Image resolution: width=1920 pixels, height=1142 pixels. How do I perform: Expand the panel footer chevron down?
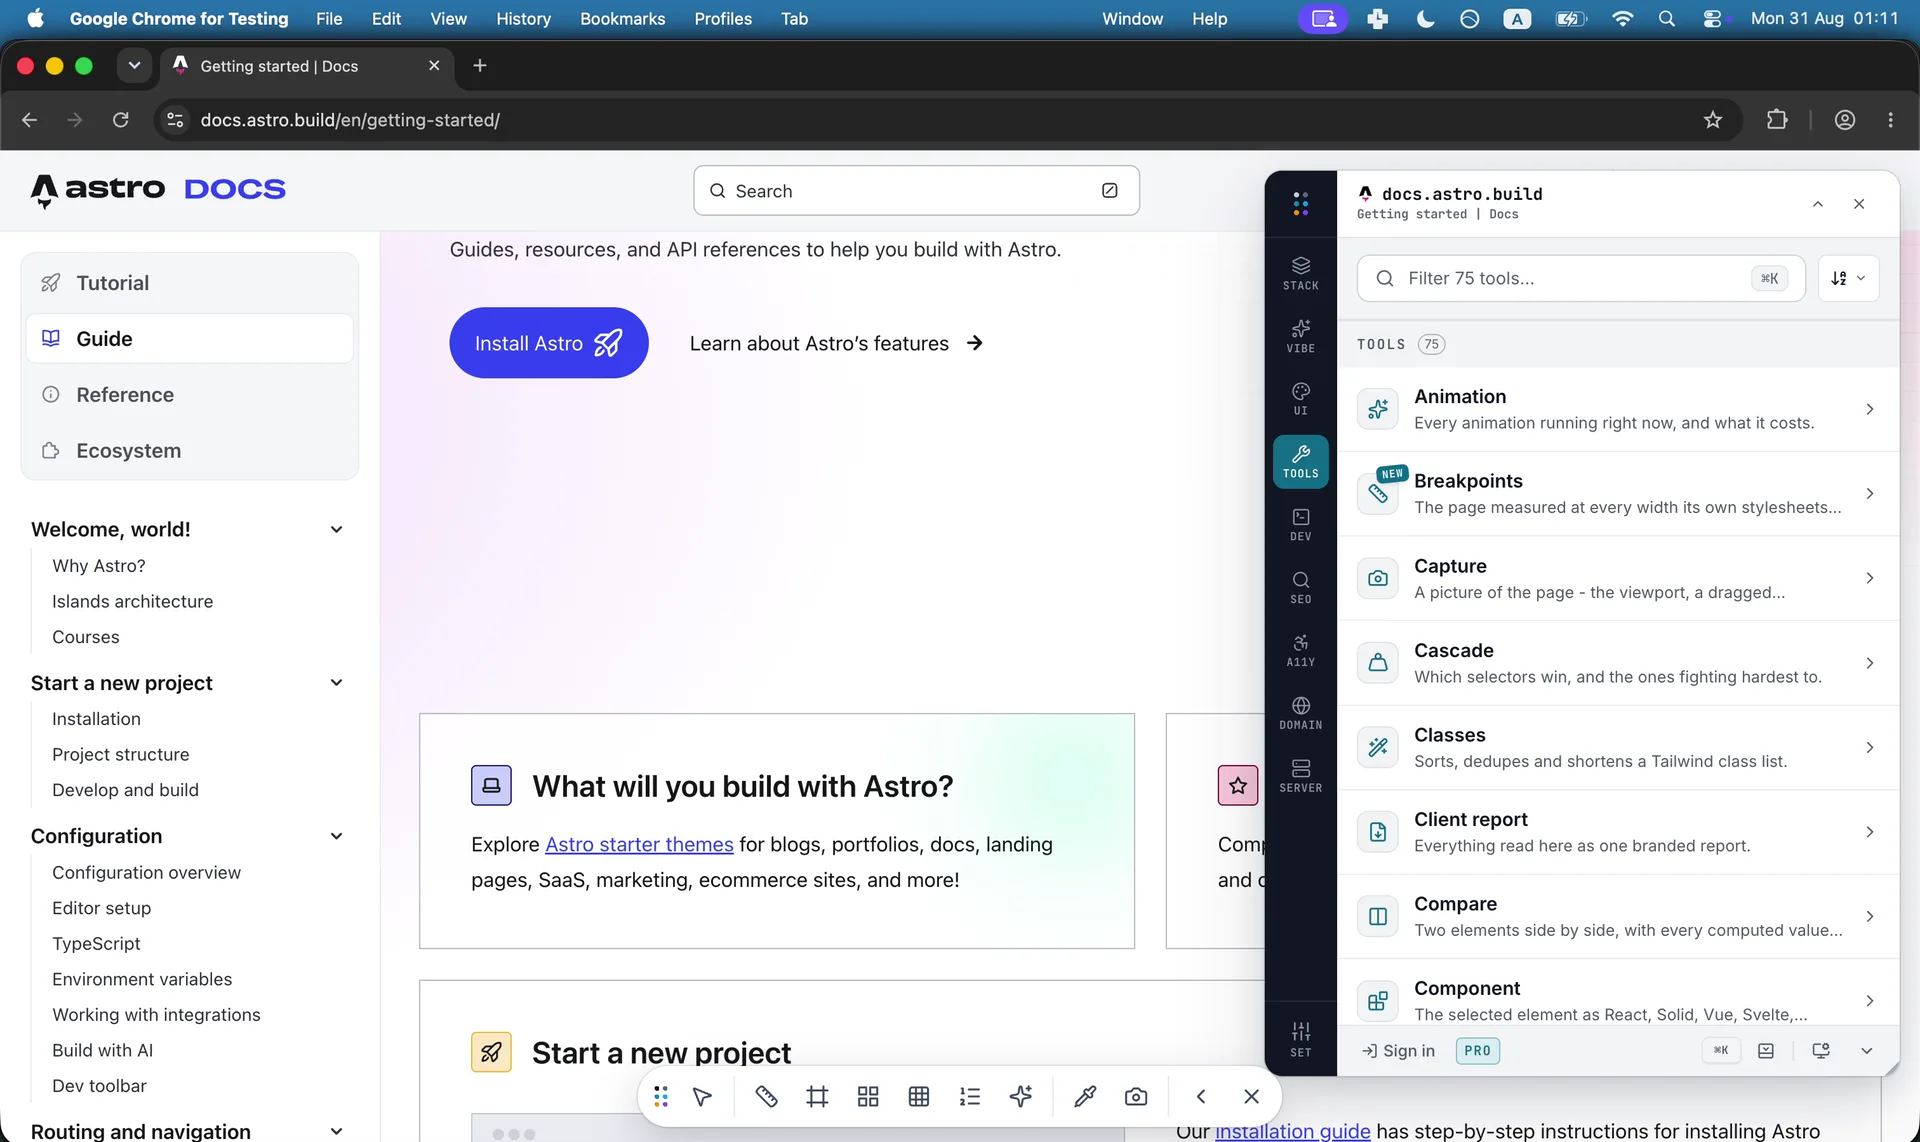[1866, 1051]
